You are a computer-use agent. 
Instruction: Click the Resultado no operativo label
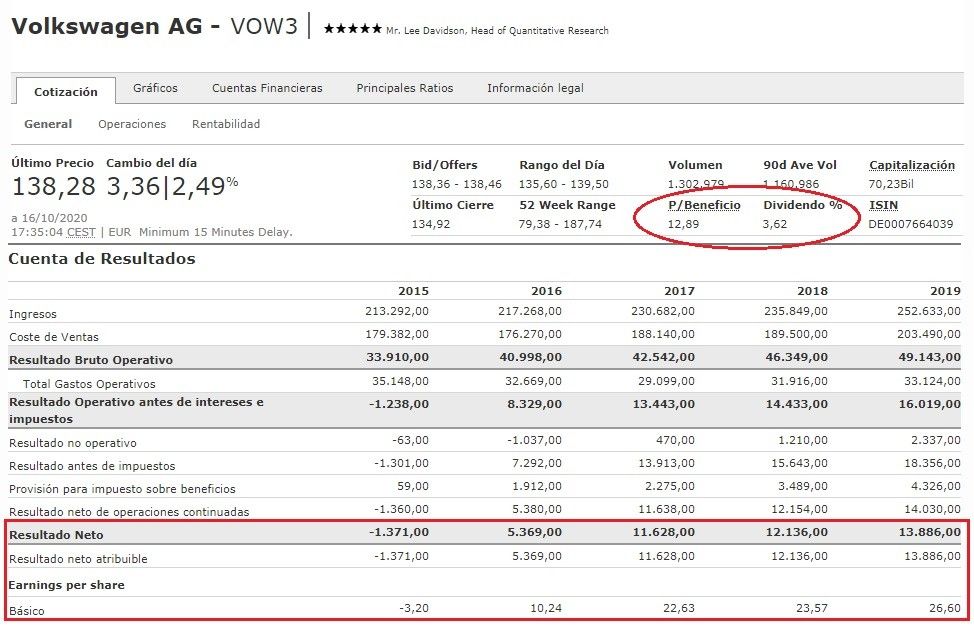(x=73, y=443)
